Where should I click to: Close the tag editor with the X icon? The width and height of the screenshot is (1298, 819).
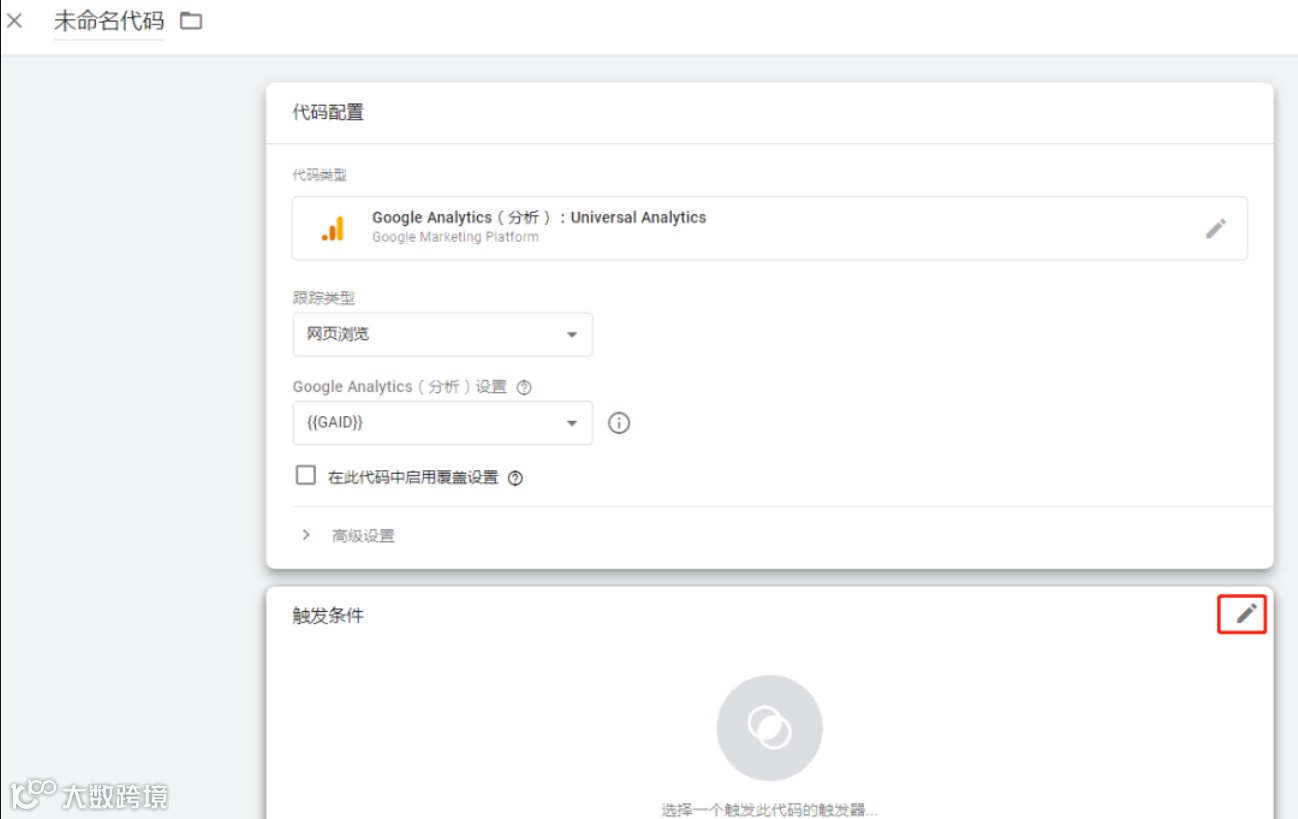click(15, 20)
